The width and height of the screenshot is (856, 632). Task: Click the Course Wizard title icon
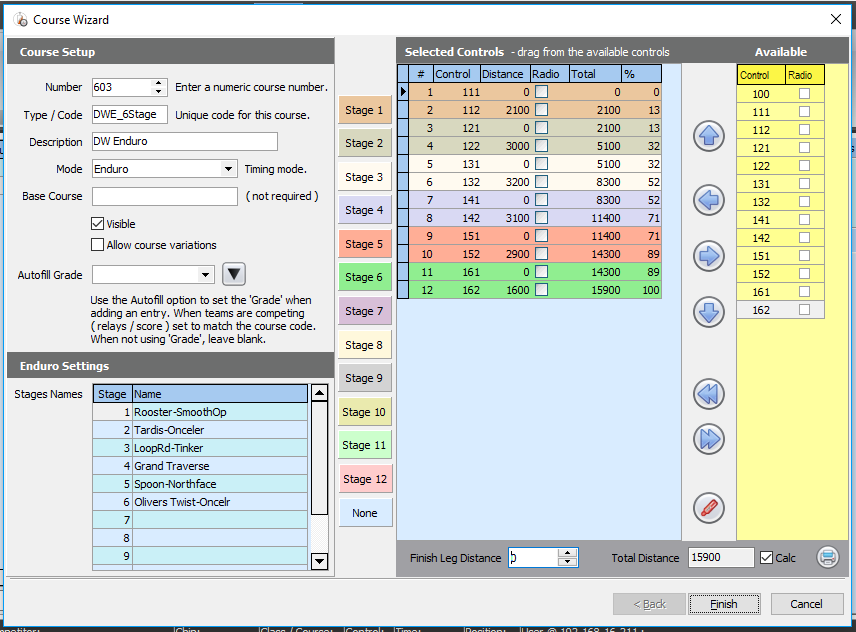tap(21, 20)
